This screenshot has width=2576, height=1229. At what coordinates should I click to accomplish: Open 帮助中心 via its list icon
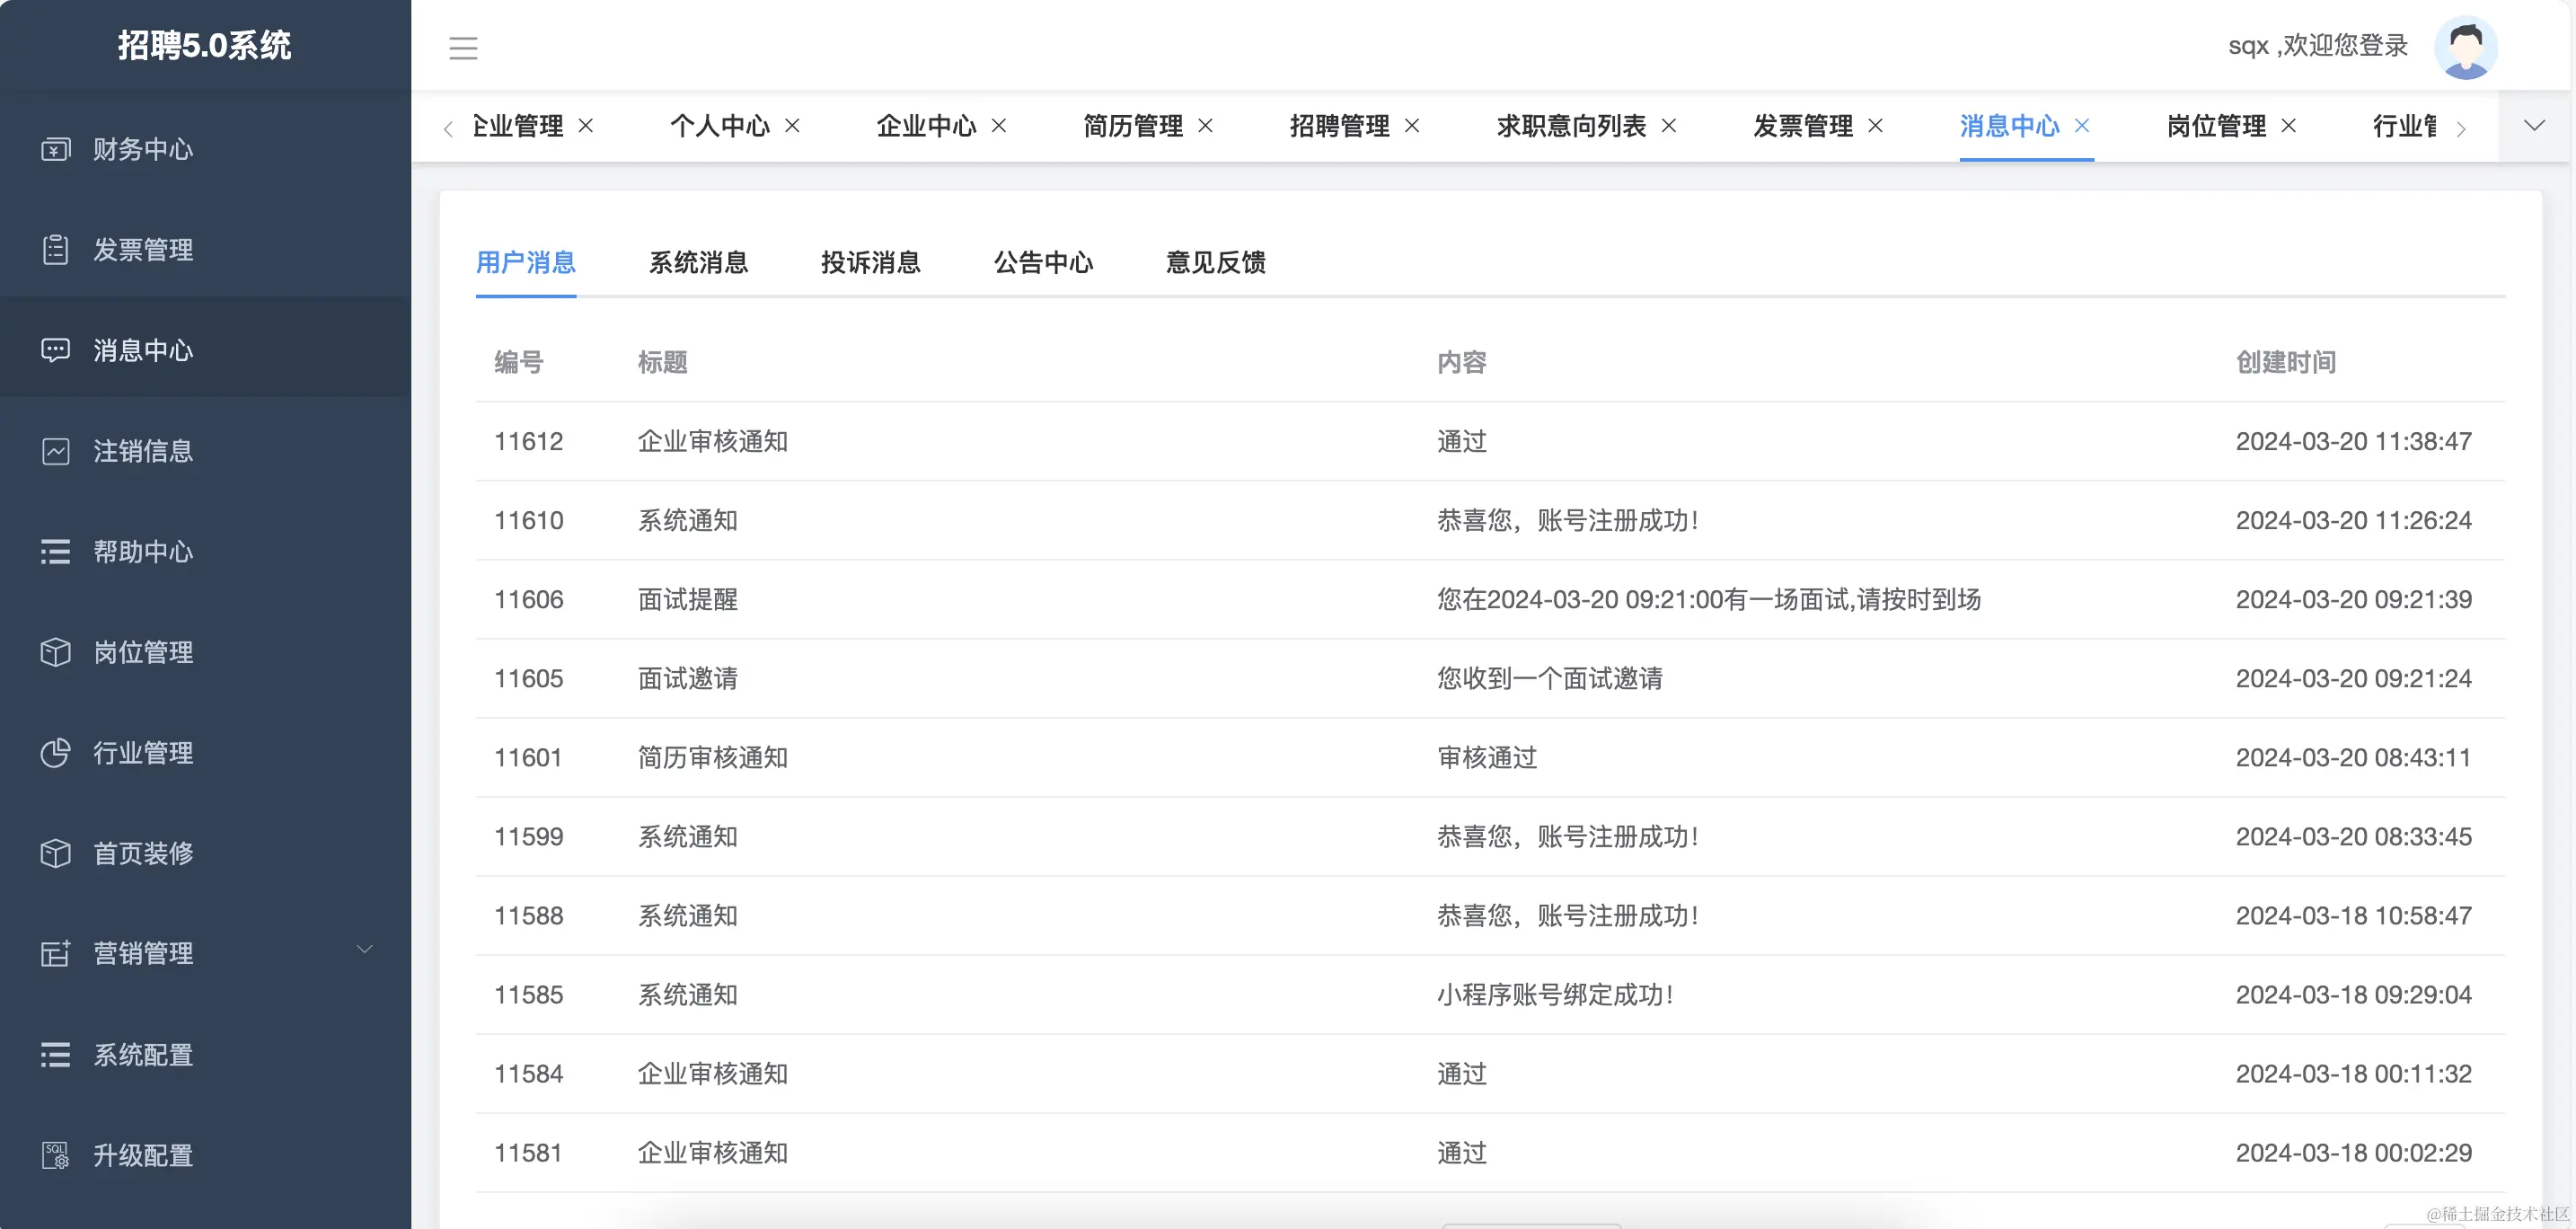55,551
